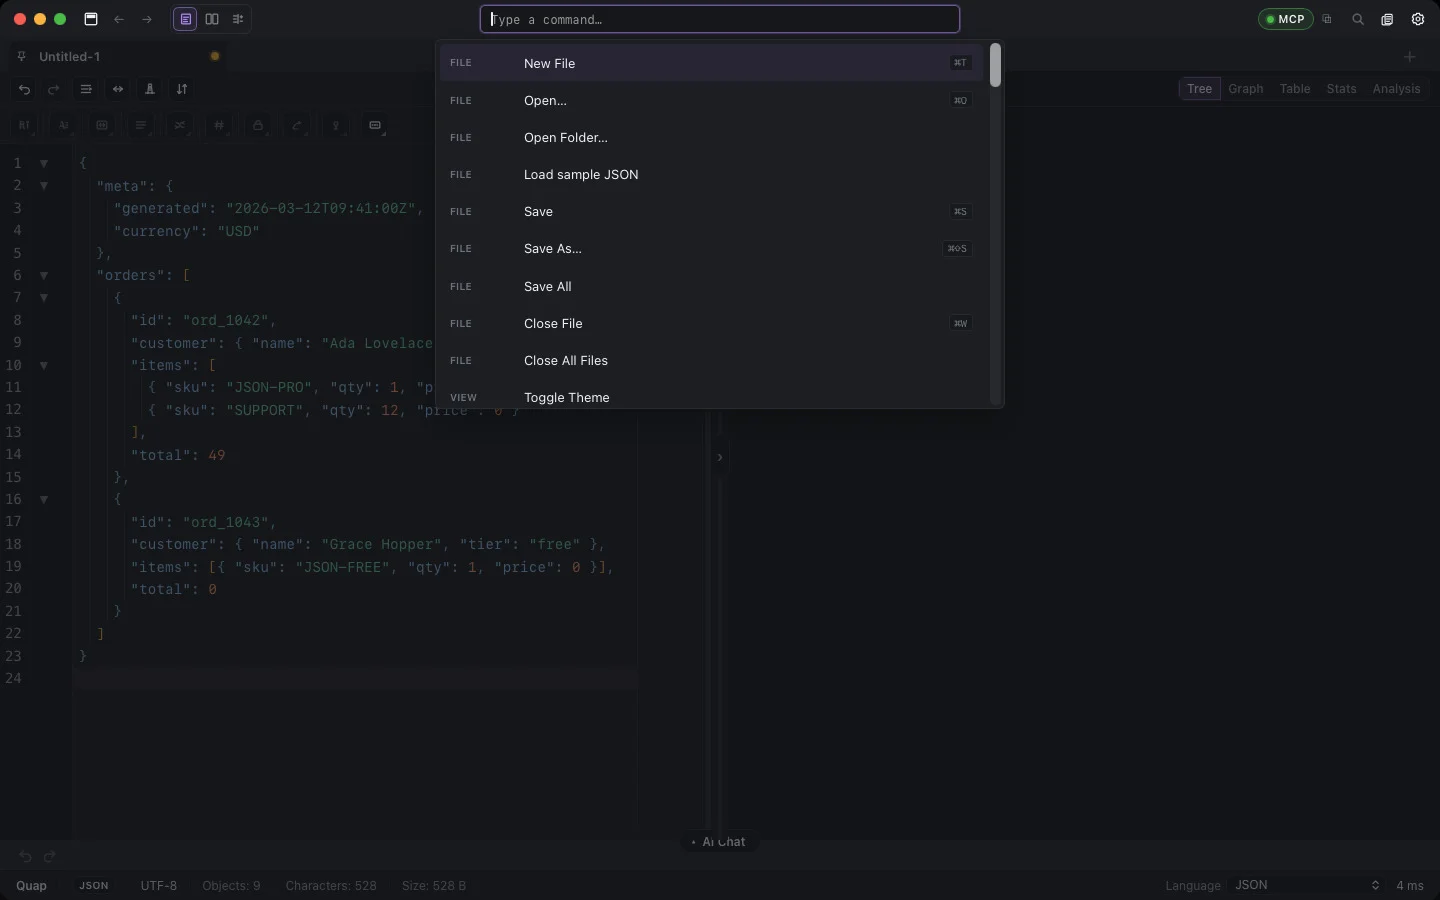
Task: Click the undo icon in editor toolbar
Action: [x=25, y=89]
